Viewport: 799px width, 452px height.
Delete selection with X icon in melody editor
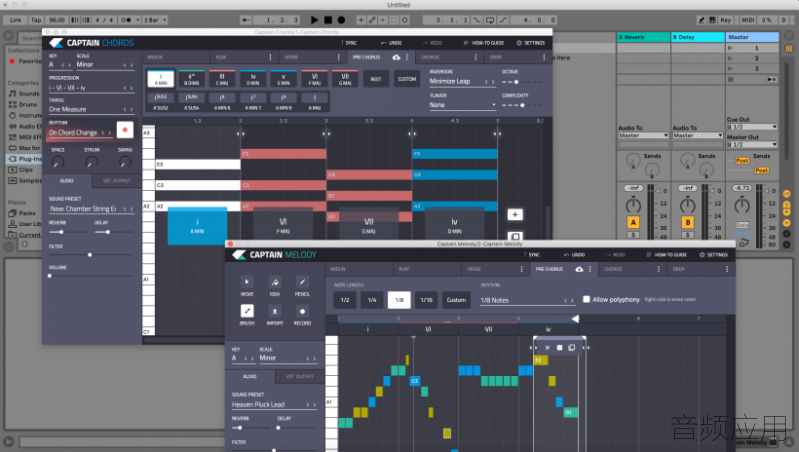[x=547, y=348]
